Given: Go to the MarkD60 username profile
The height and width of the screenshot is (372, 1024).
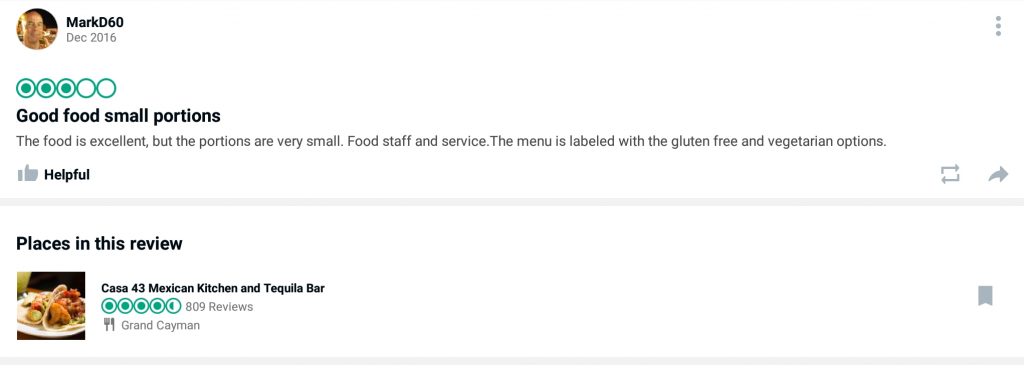Looking at the screenshot, I should 95,22.
